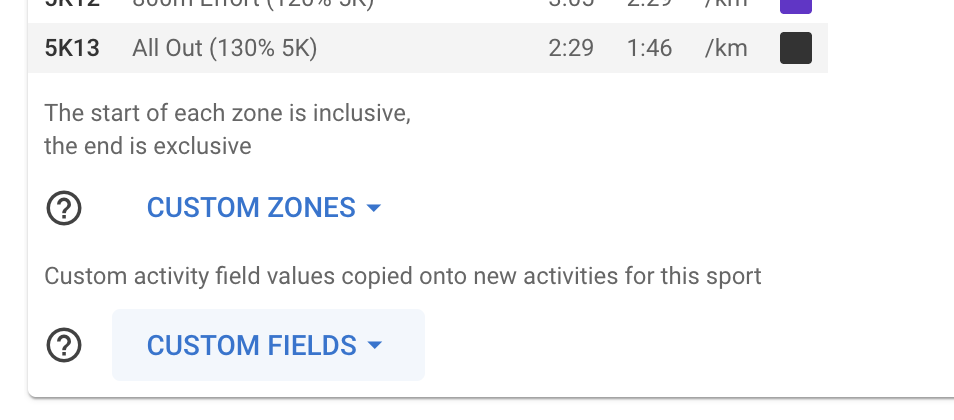Click the zone inclusive/exclusive note text
Screen dimensions: 954x420
point(227,129)
